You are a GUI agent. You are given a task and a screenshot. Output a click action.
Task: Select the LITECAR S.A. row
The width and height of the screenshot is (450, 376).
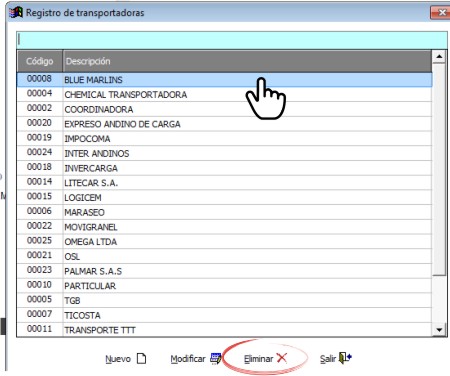click(x=224, y=183)
